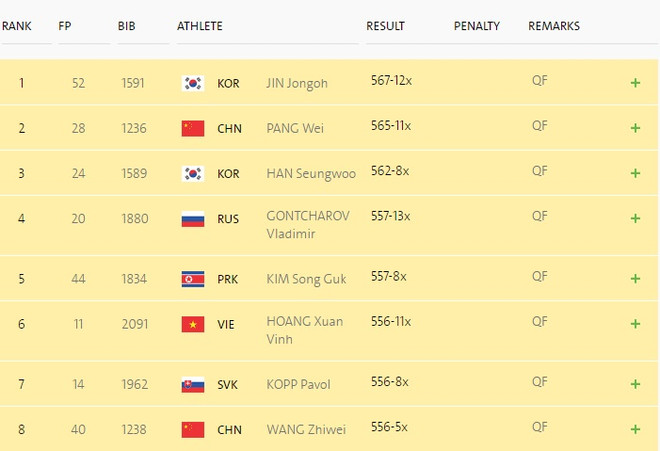
Task: Click Vietnam flag beside HOANG Xuan Vinh
Action: (x=193, y=324)
